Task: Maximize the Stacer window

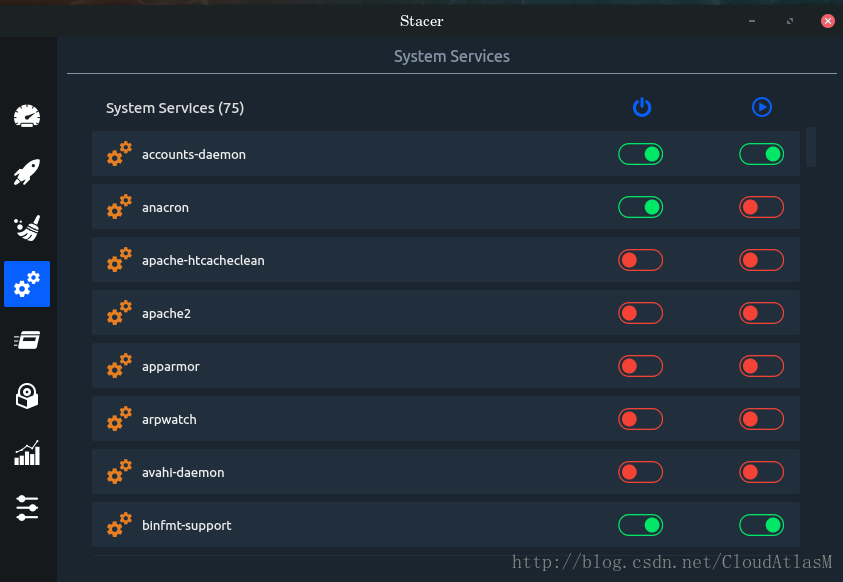Action: pyautogui.click(x=790, y=21)
